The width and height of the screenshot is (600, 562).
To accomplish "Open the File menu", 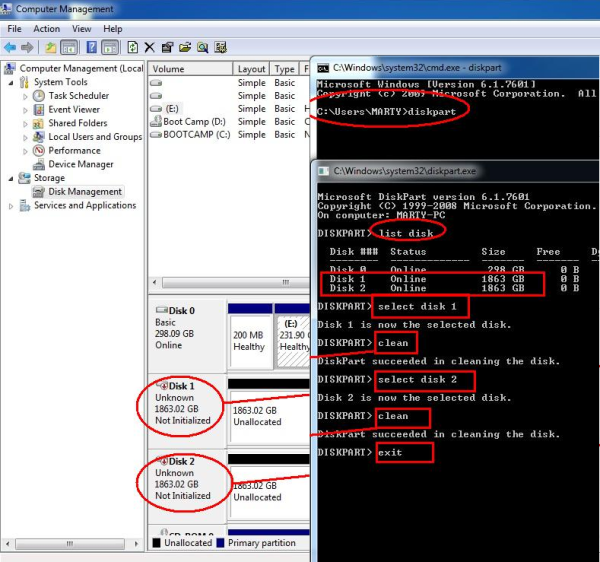I will coord(15,29).
